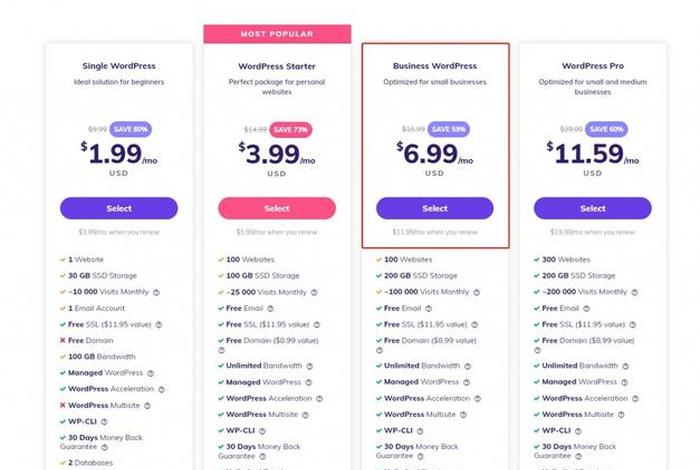Open info icon beside WP-CLI in Business WordPress

(x=420, y=431)
